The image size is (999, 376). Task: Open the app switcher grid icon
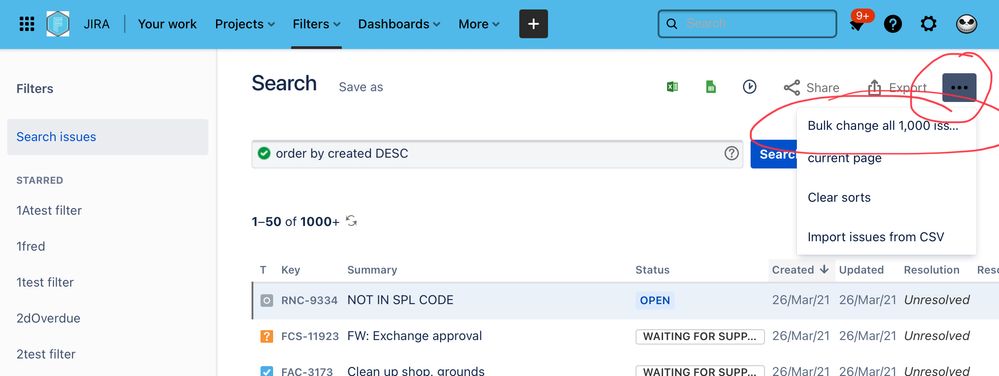tap(27, 24)
